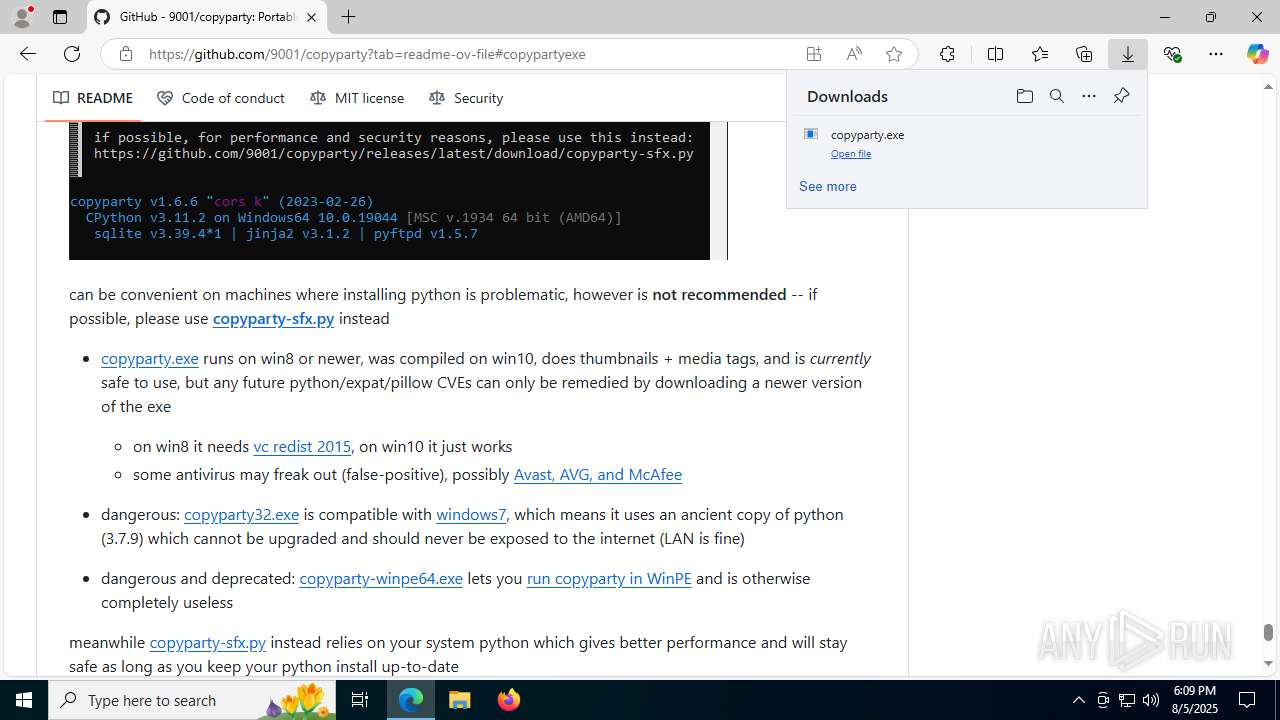Start Read aloud from address bar

[854, 54]
